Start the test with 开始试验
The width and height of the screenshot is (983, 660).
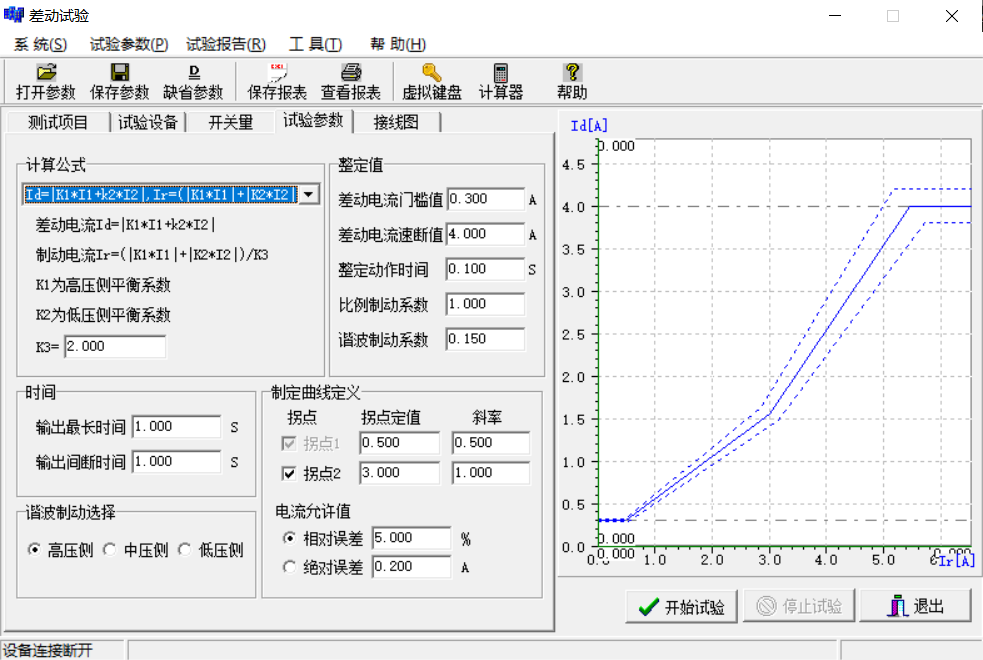[681, 606]
